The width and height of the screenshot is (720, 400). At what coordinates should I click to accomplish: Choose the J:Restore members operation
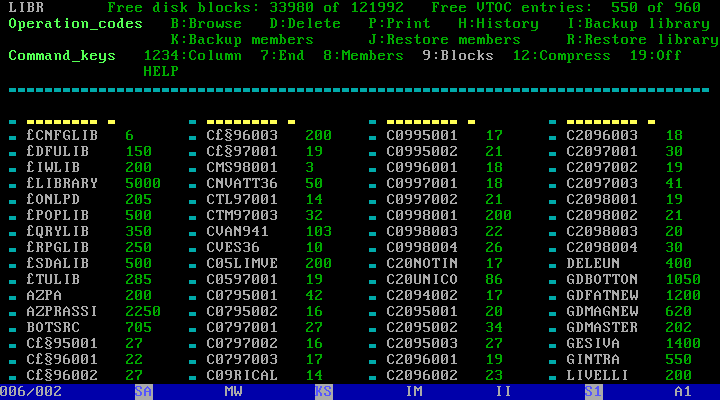[444, 40]
